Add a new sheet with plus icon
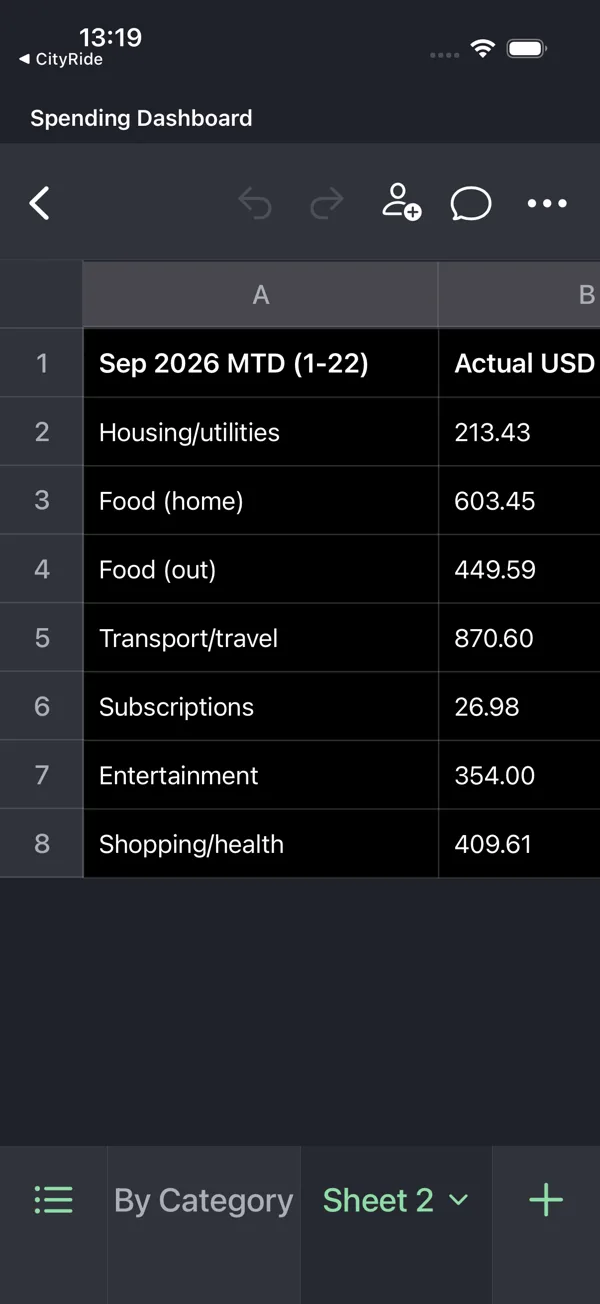 pos(546,1200)
